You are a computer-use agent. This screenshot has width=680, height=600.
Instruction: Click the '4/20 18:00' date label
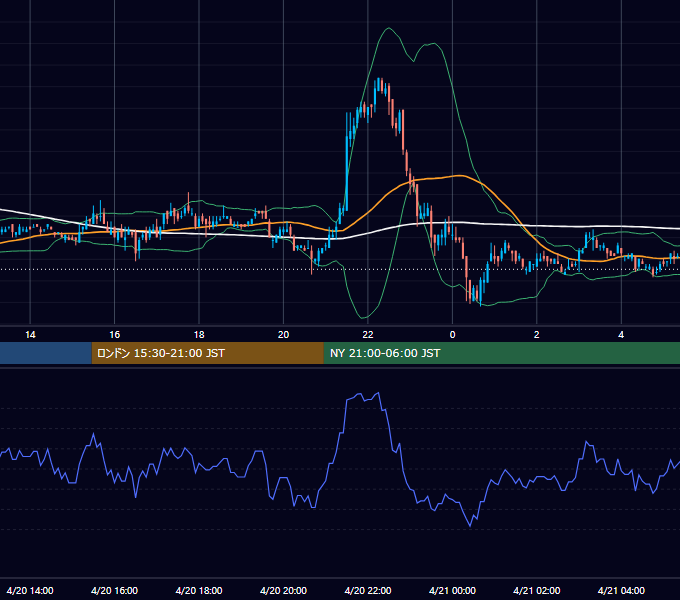(199, 590)
